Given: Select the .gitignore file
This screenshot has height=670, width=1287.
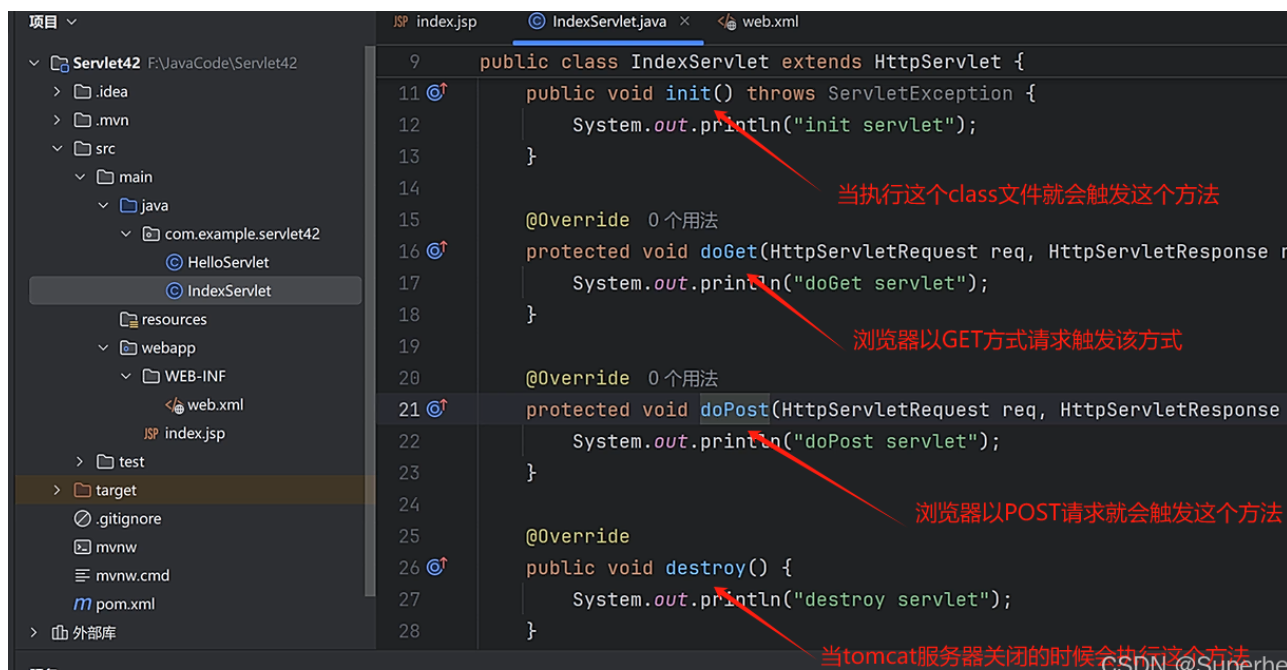Looking at the screenshot, I should point(128,519).
